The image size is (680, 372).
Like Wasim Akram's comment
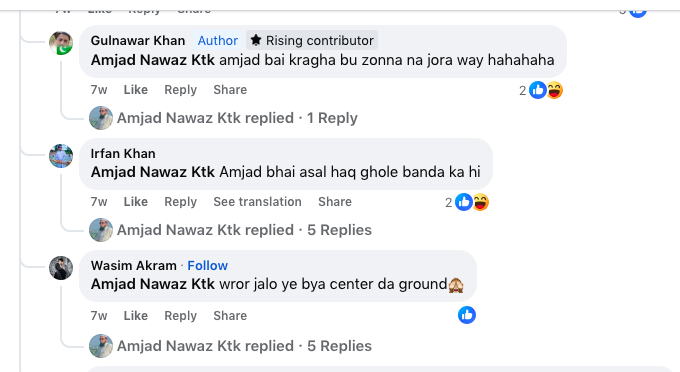[x=135, y=316]
